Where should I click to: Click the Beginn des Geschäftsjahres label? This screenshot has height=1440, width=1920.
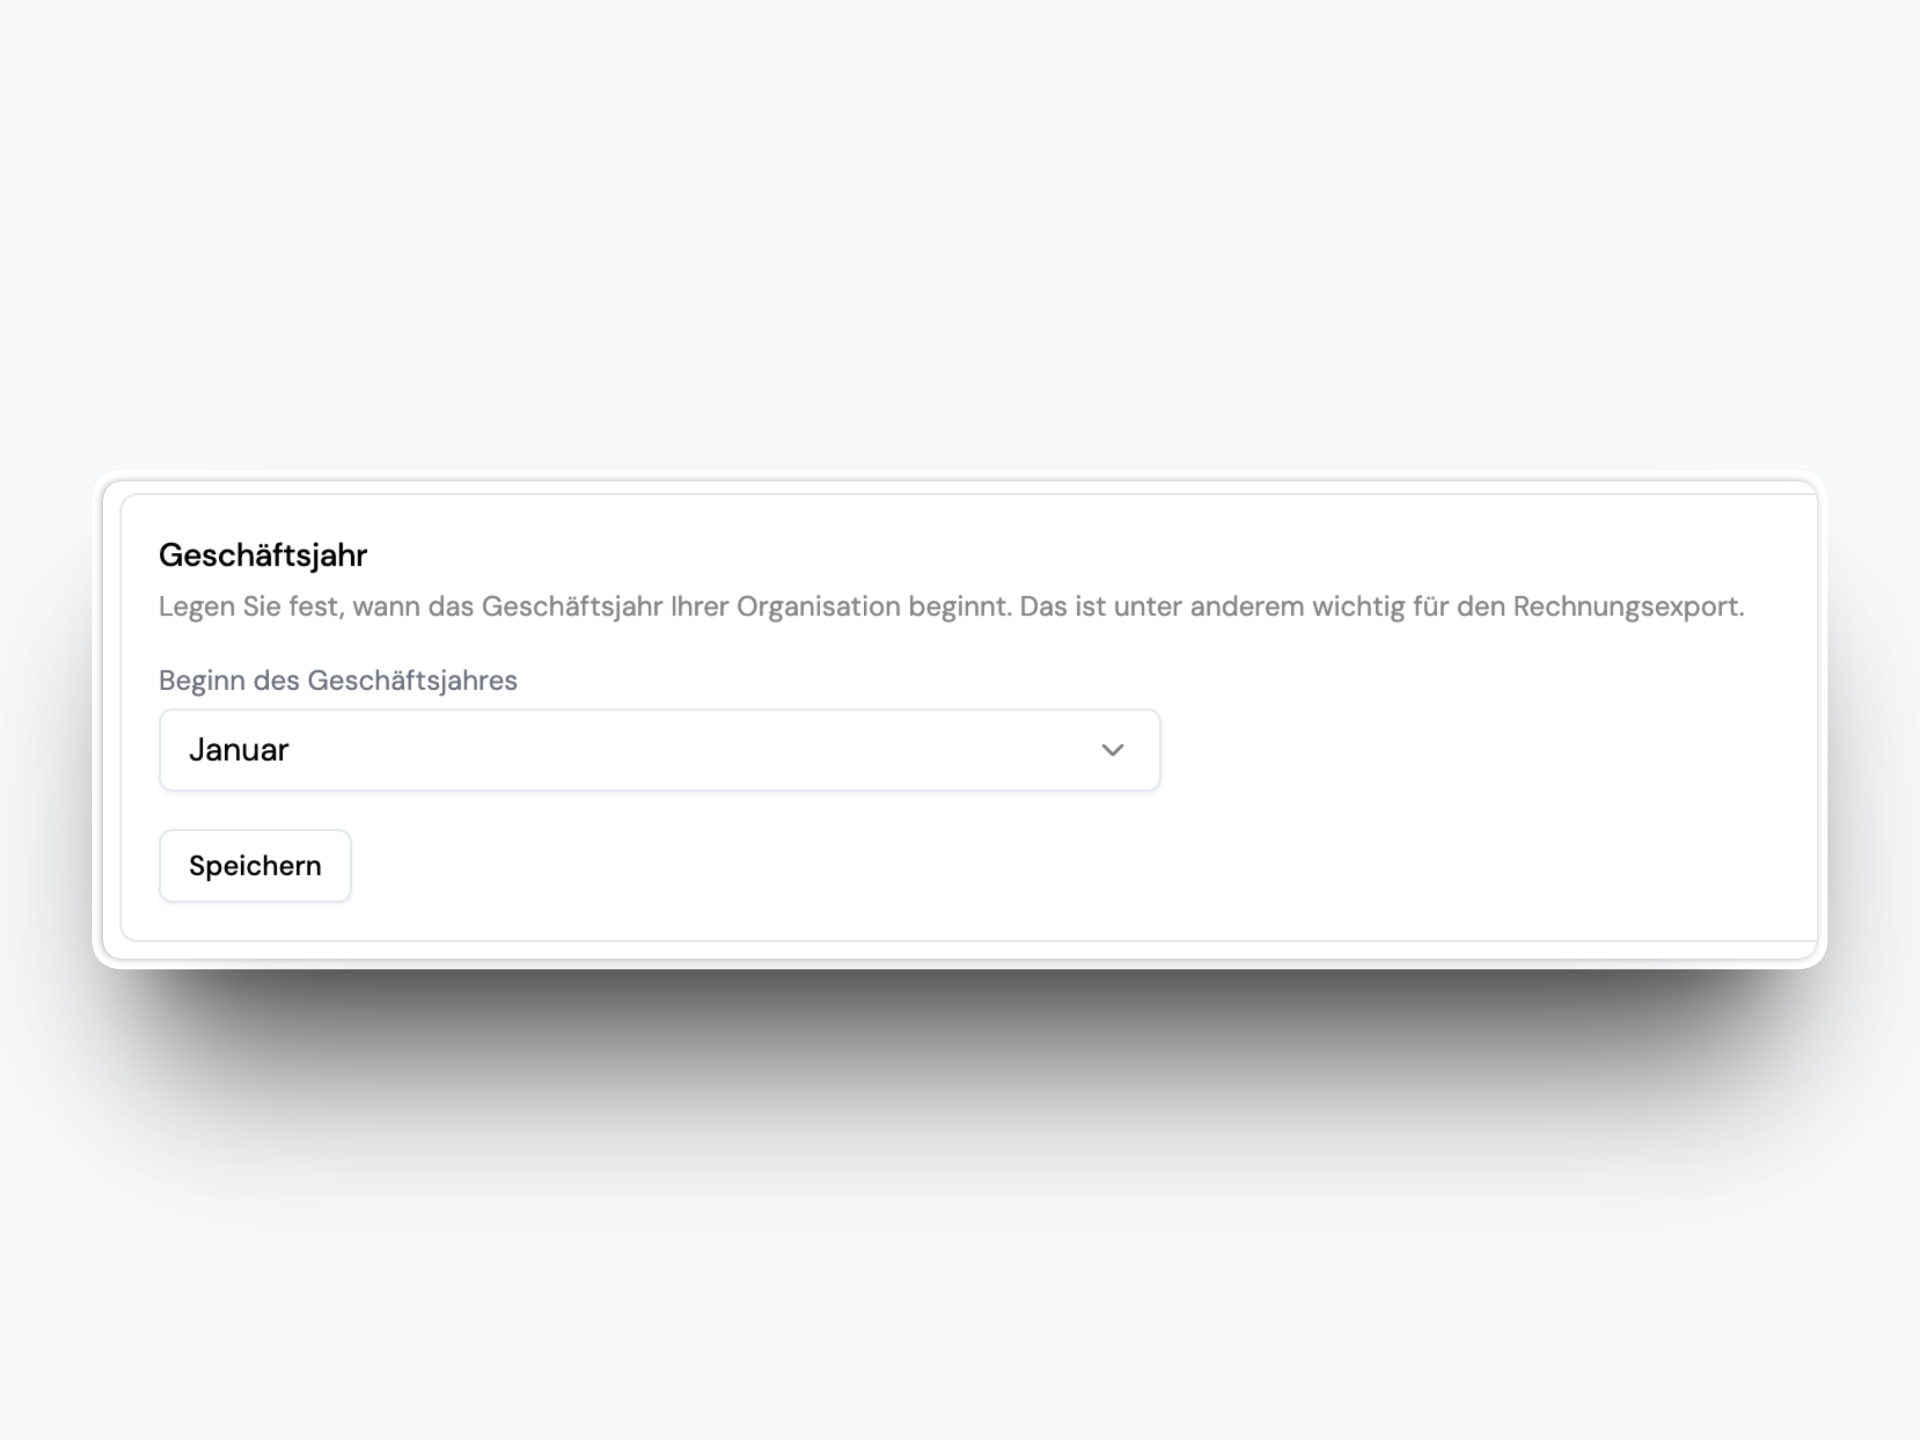click(x=338, y=681)
